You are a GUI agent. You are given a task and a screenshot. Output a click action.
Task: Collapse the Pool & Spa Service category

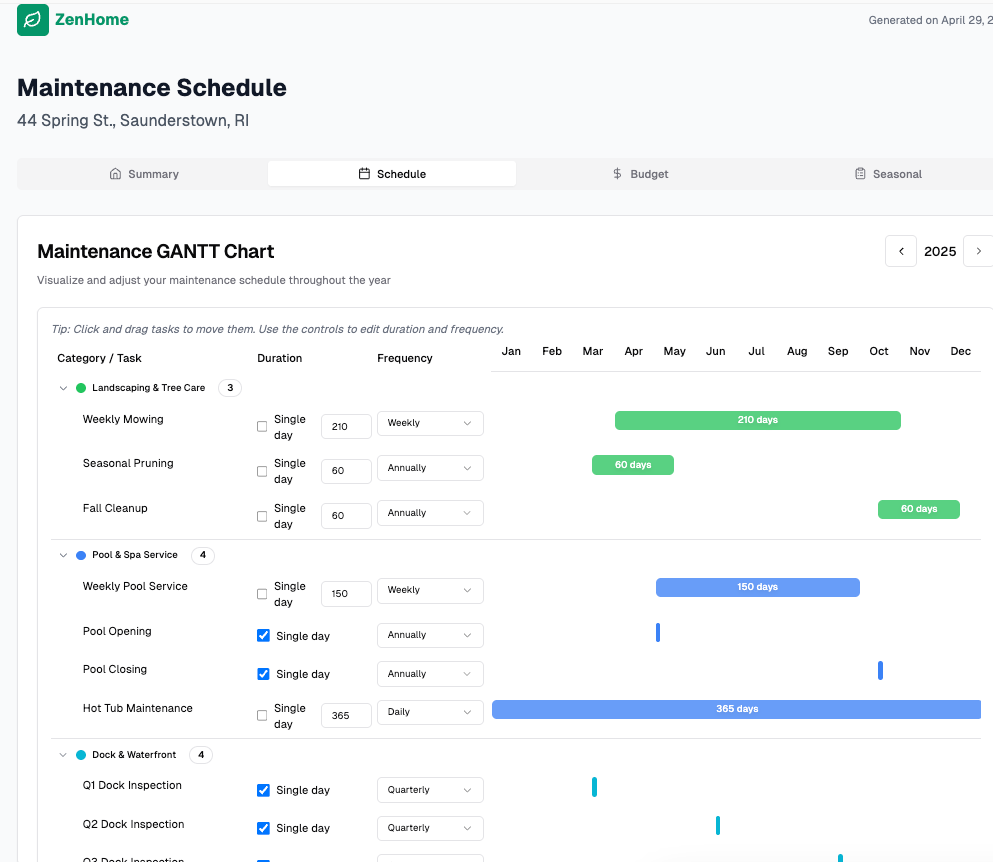63,555
